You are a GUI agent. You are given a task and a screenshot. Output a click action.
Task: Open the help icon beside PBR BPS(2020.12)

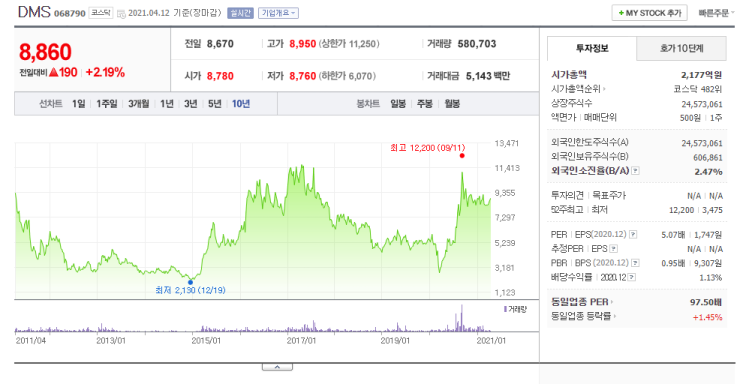635,263
